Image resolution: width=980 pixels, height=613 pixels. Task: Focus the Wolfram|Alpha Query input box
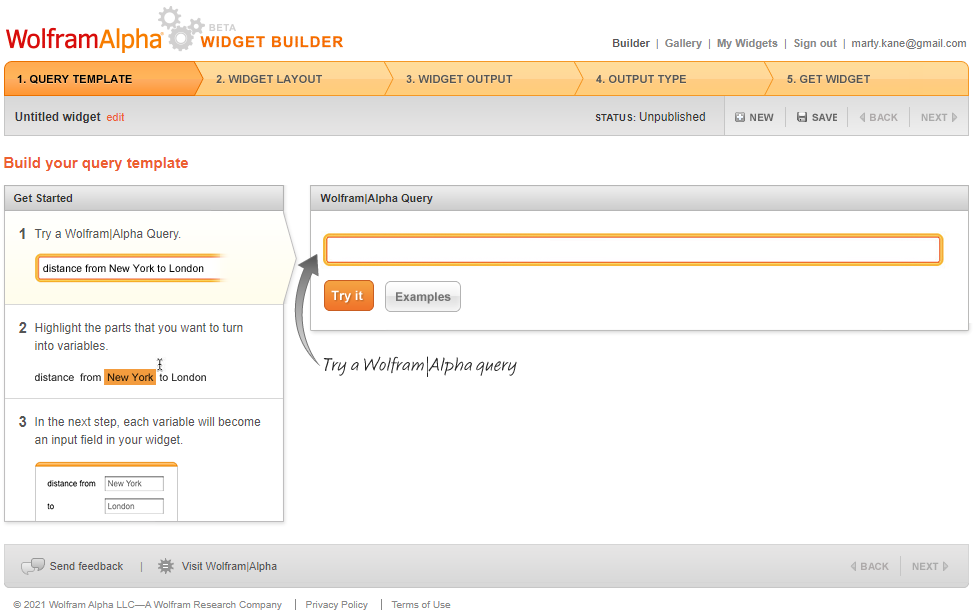pyautogui.click(x=632, y=250)
